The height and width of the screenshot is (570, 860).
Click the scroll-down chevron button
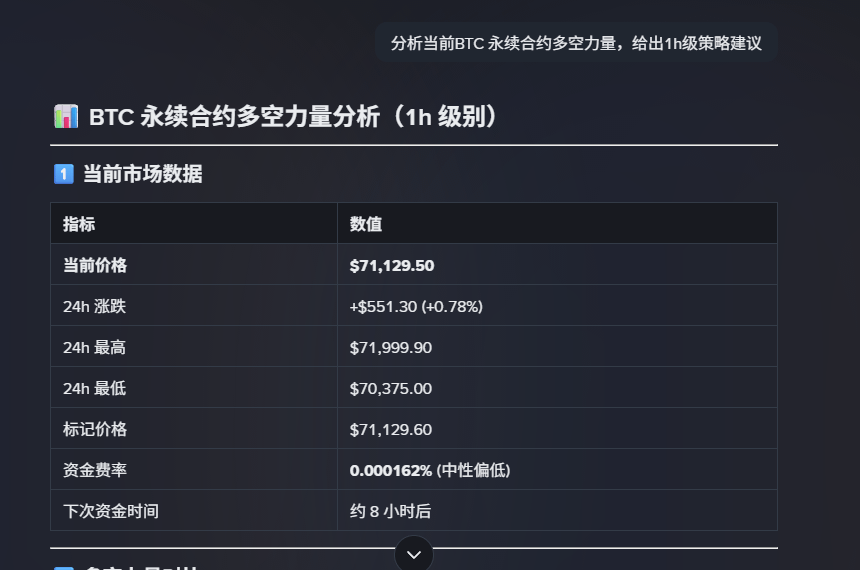coord(414,554)
